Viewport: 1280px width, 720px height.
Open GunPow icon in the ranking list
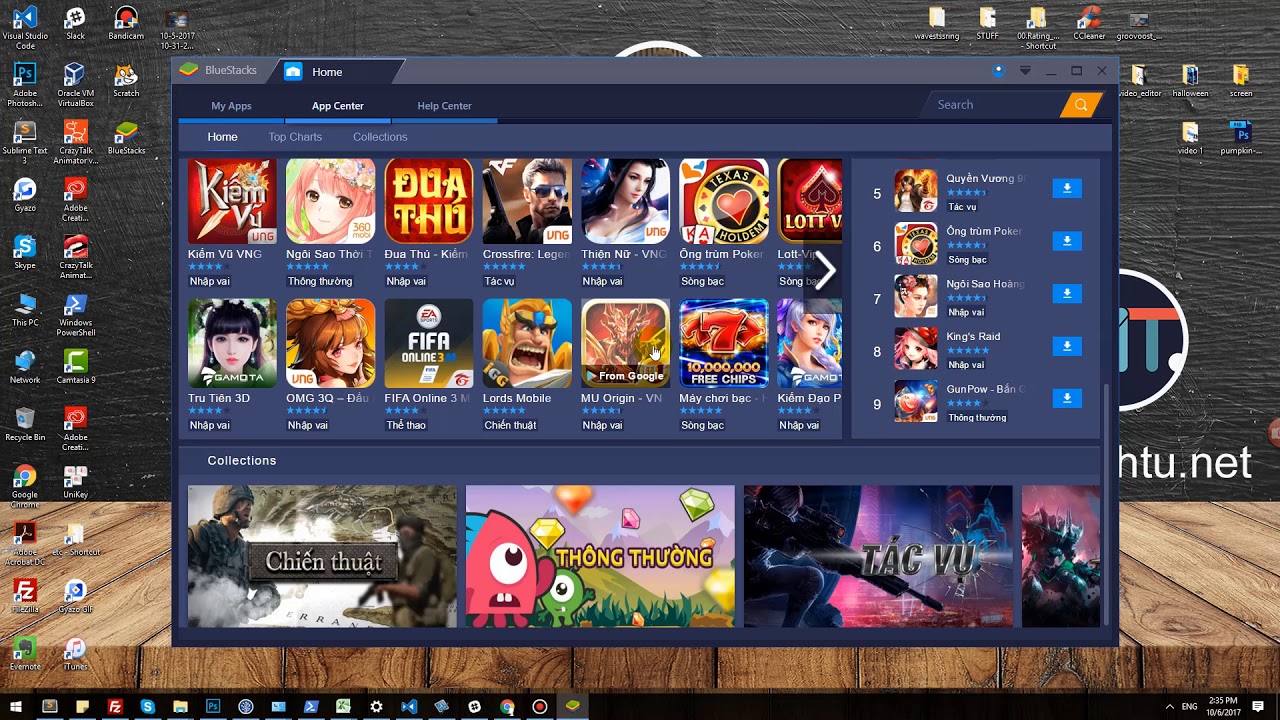pos(916,401)
